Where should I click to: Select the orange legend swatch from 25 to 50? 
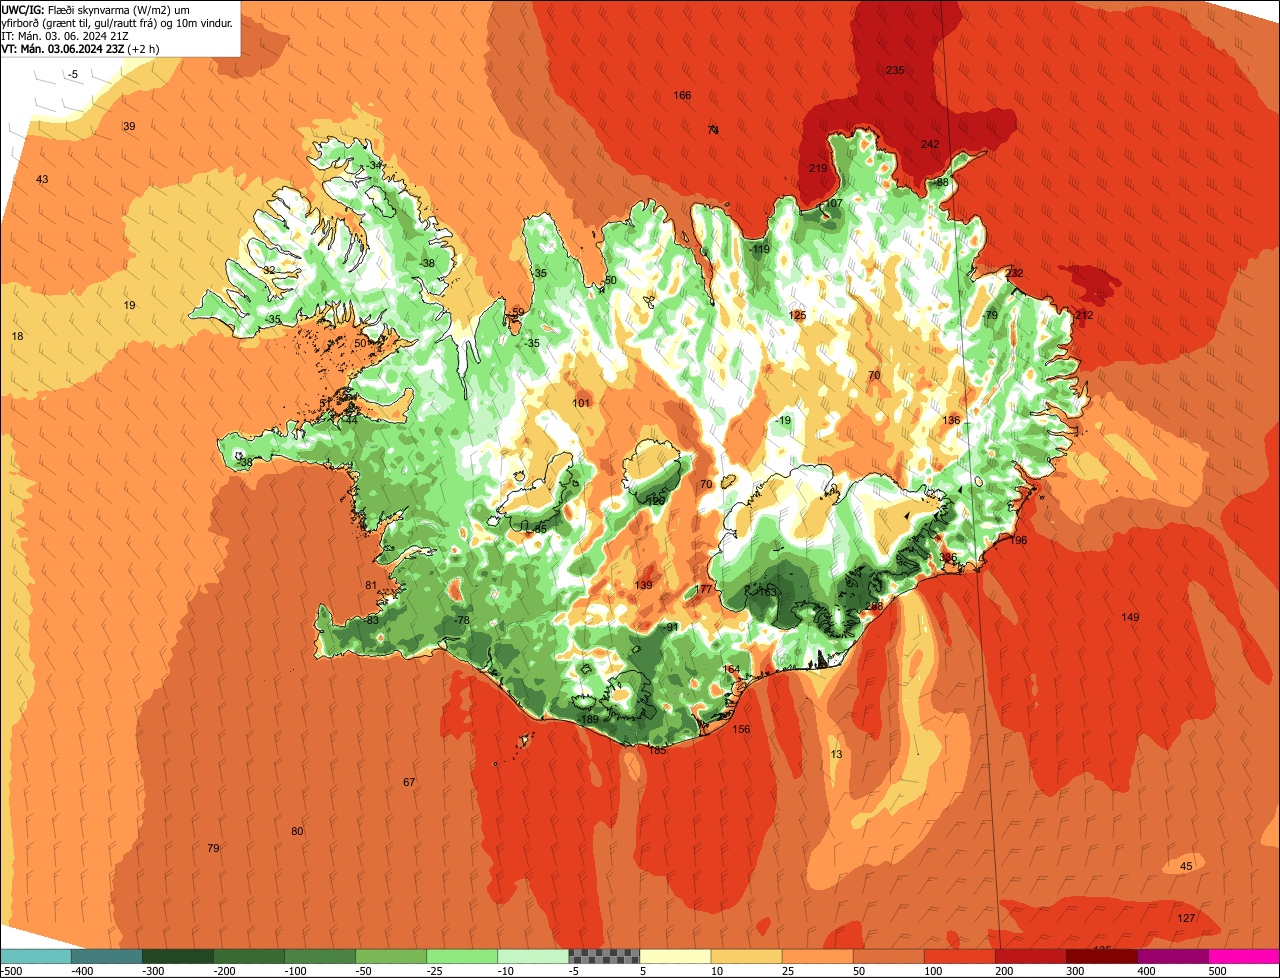[817, 956]
